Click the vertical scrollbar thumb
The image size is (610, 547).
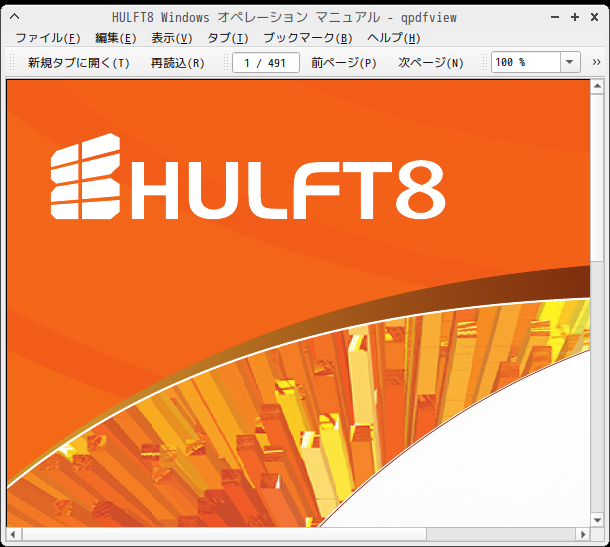pos(597,177)
